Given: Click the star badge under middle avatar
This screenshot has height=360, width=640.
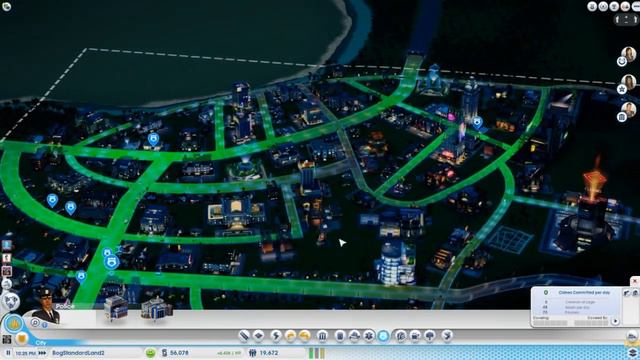Looking at the screenshot, I should pos(622,89).
